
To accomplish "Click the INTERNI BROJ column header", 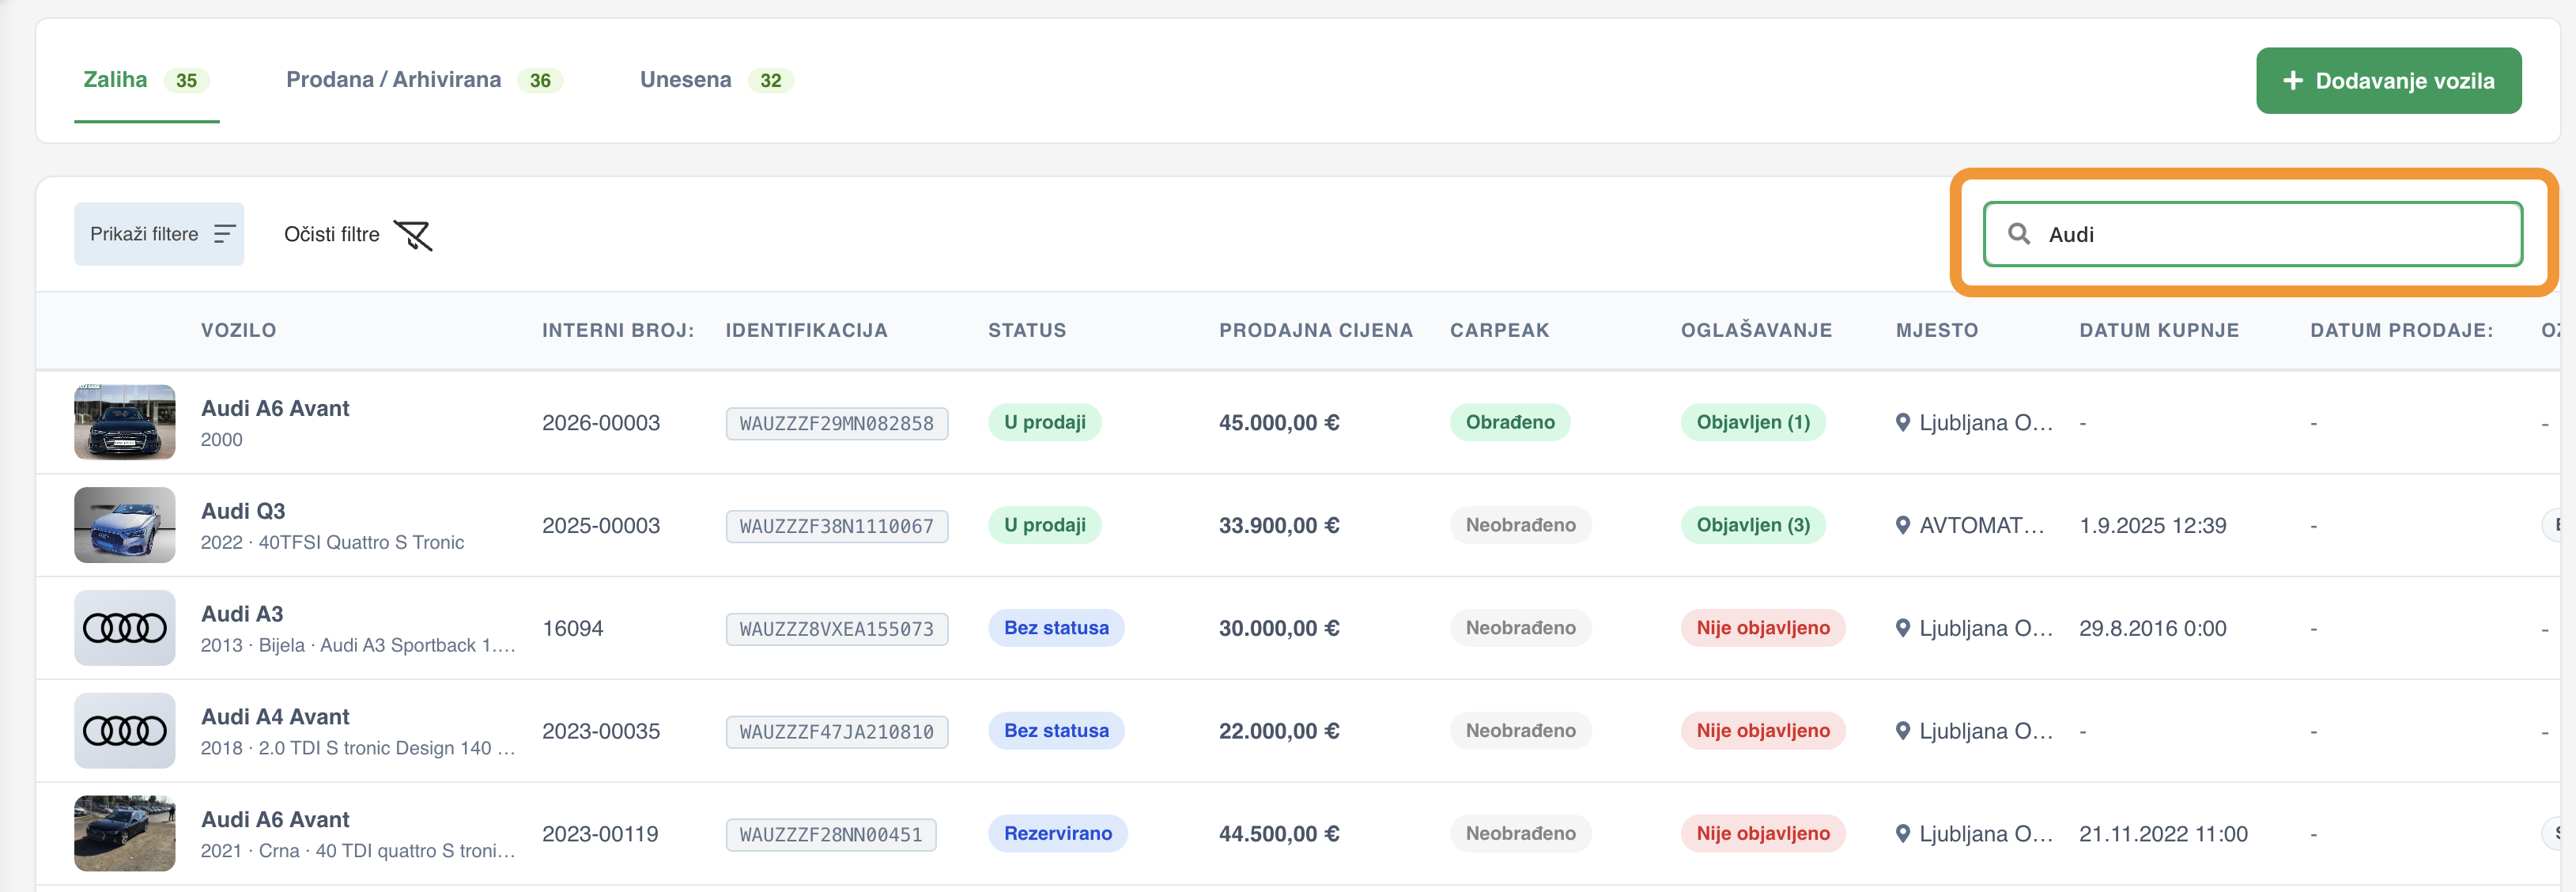I will point(618,330).
